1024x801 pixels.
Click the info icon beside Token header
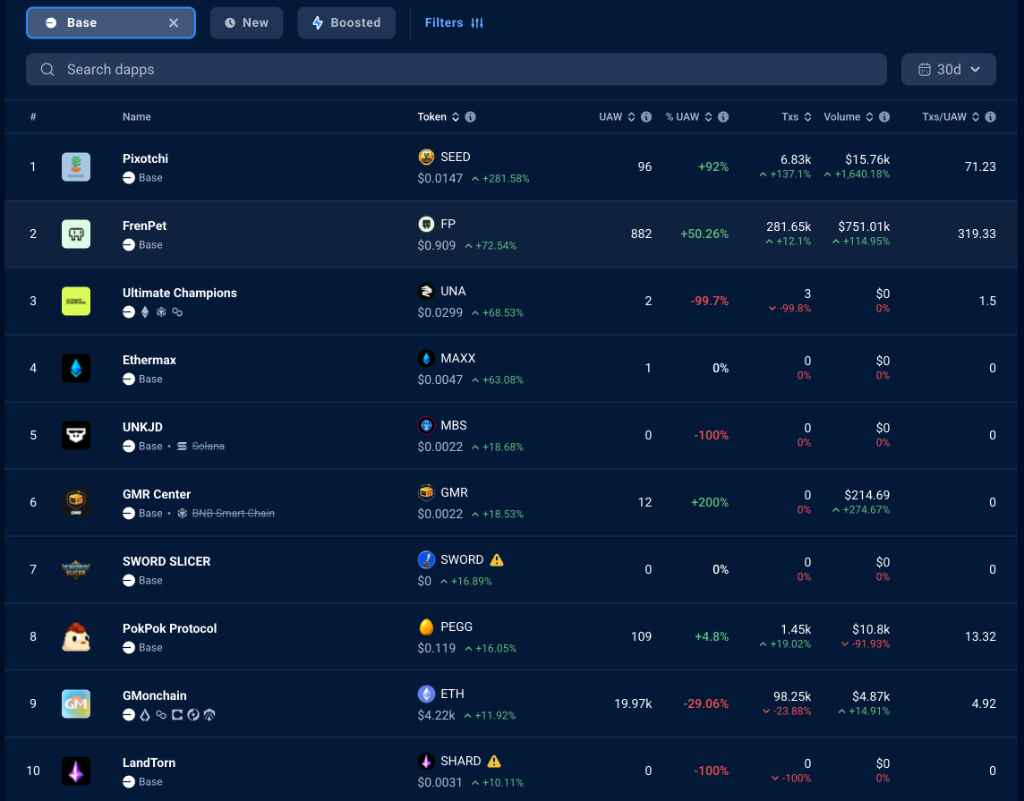[x=470, y=117]
